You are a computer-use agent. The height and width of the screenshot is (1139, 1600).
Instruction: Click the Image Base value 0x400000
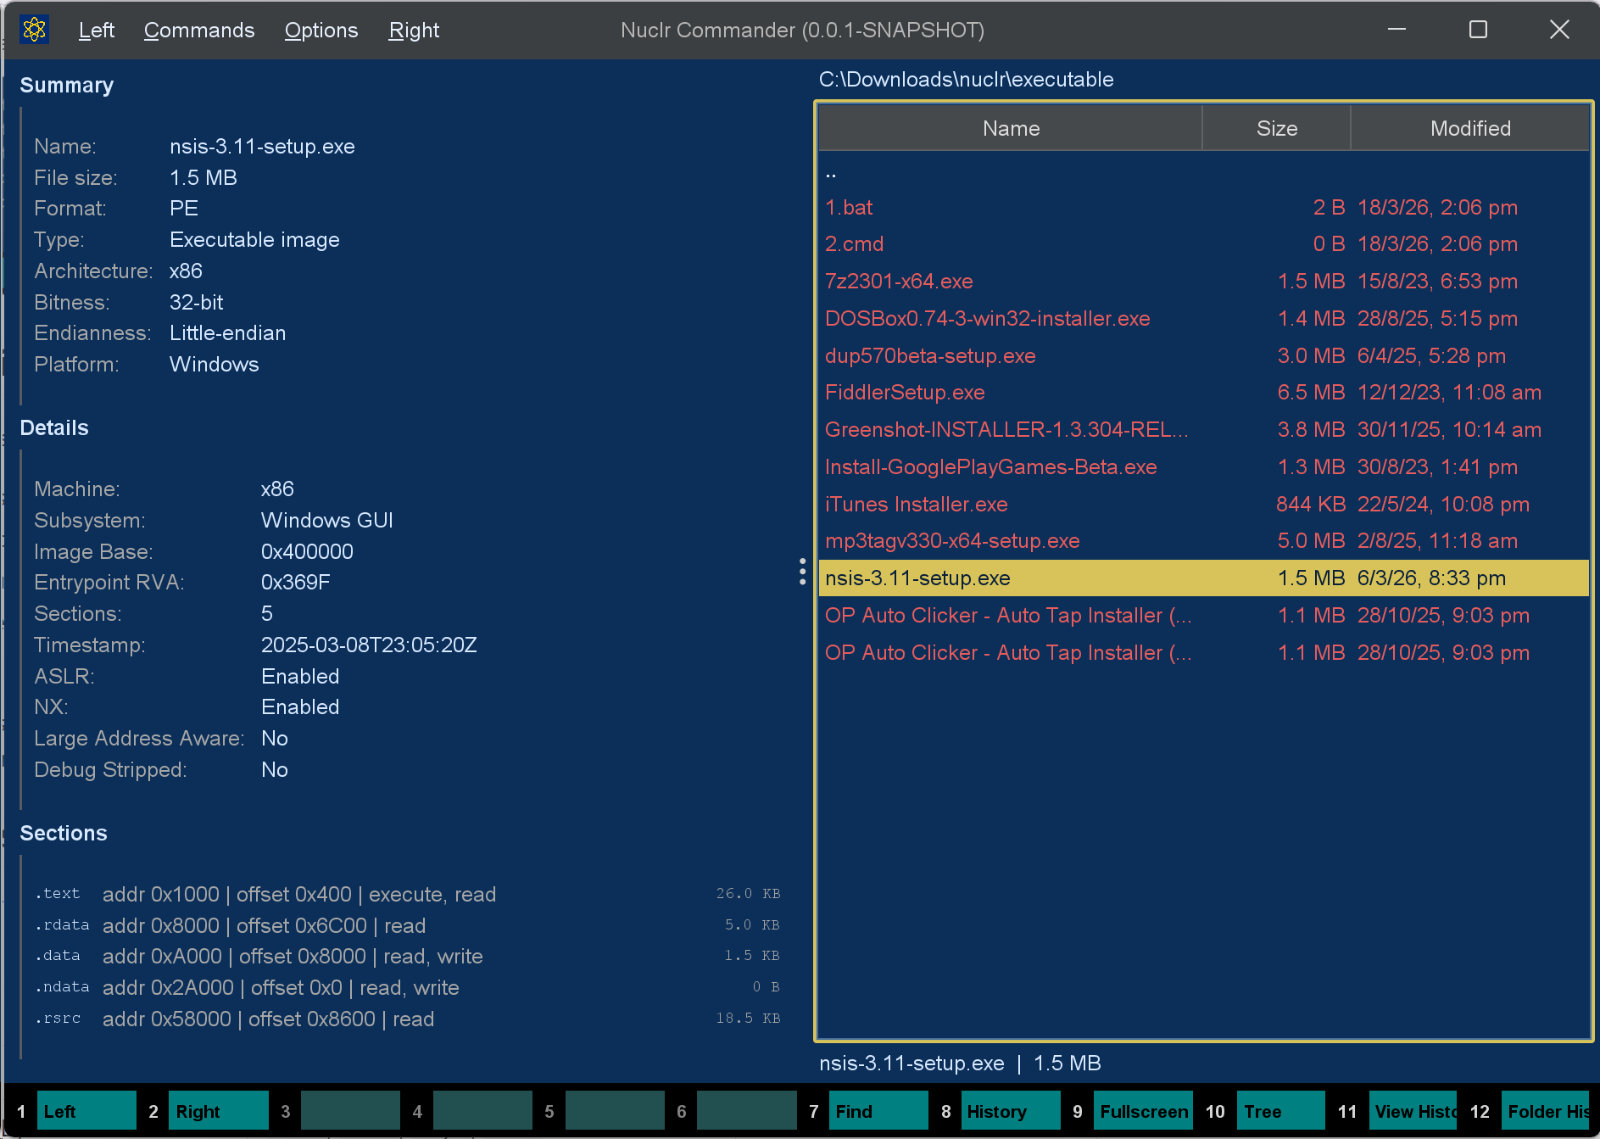pyautogui.click(x=307, y=552)
